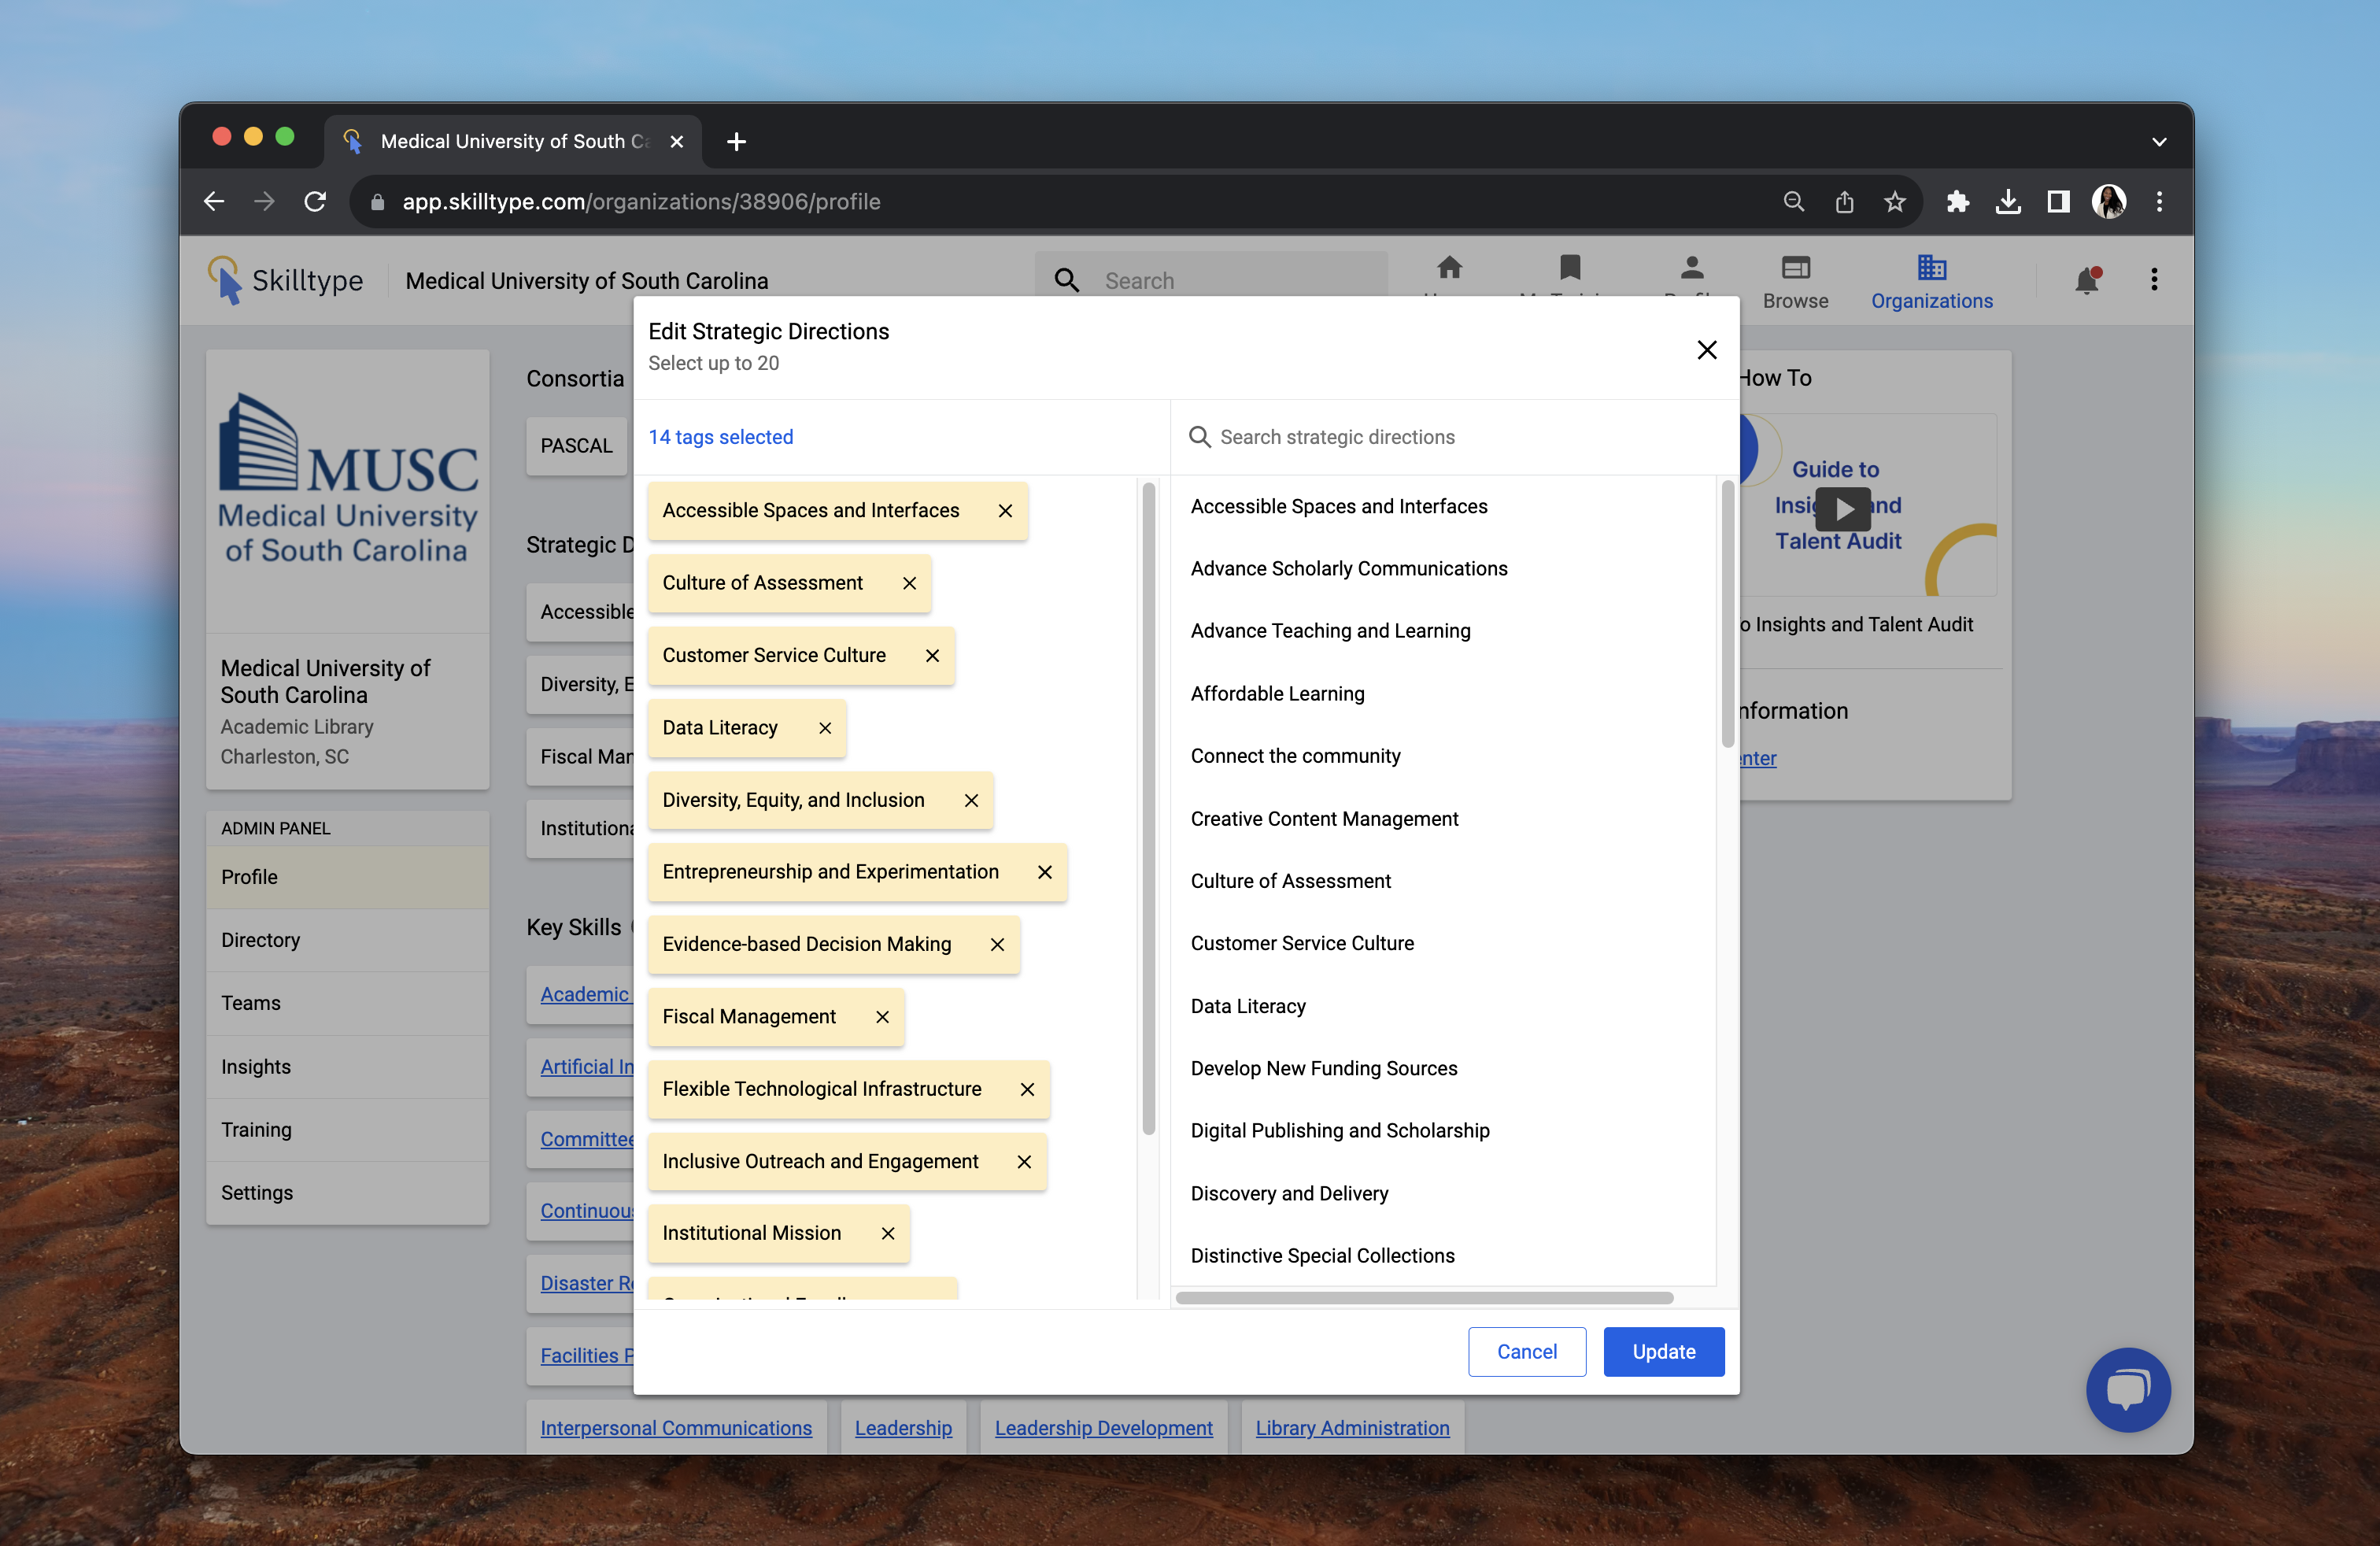This screenshot has width=2380, height=1546.
Task: Open the Organizations building icon
Action: (1931, 268)
